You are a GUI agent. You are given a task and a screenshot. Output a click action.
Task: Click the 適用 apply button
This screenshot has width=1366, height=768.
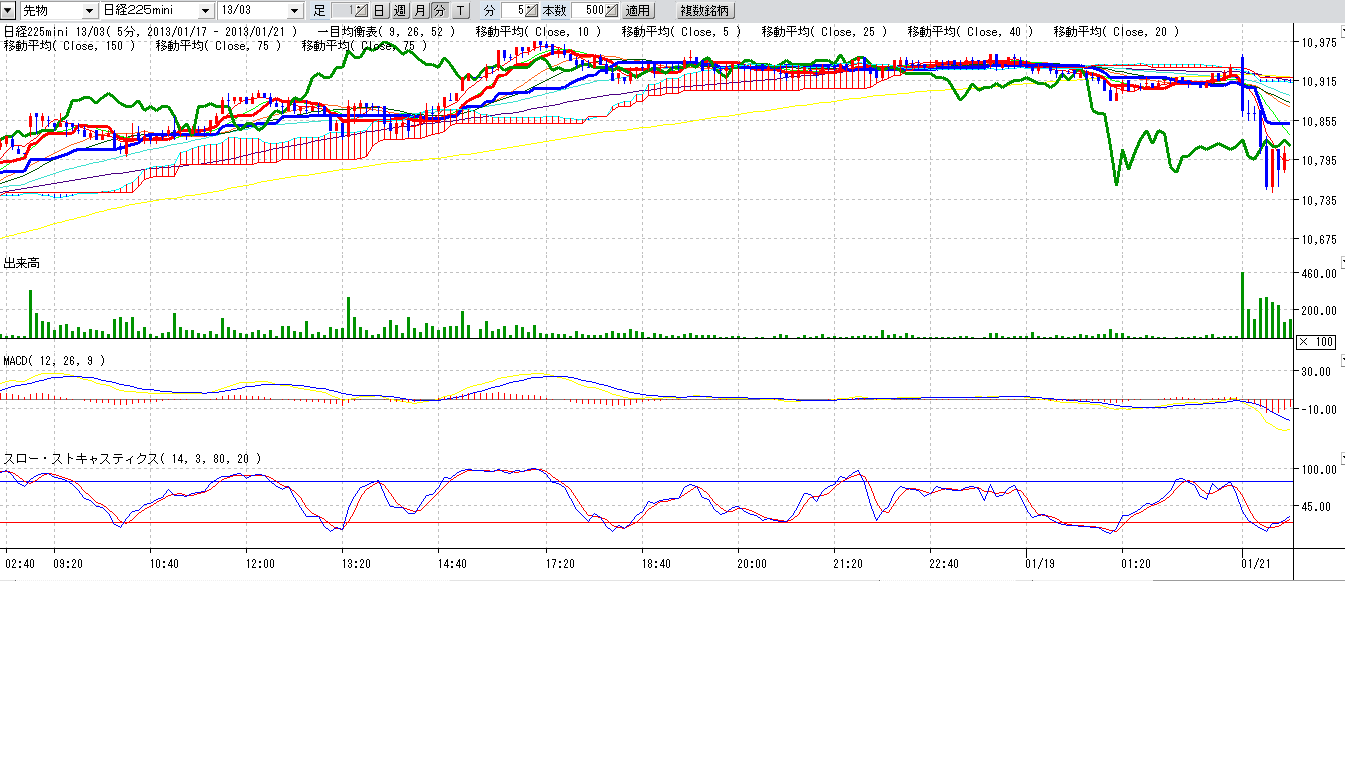637,10
